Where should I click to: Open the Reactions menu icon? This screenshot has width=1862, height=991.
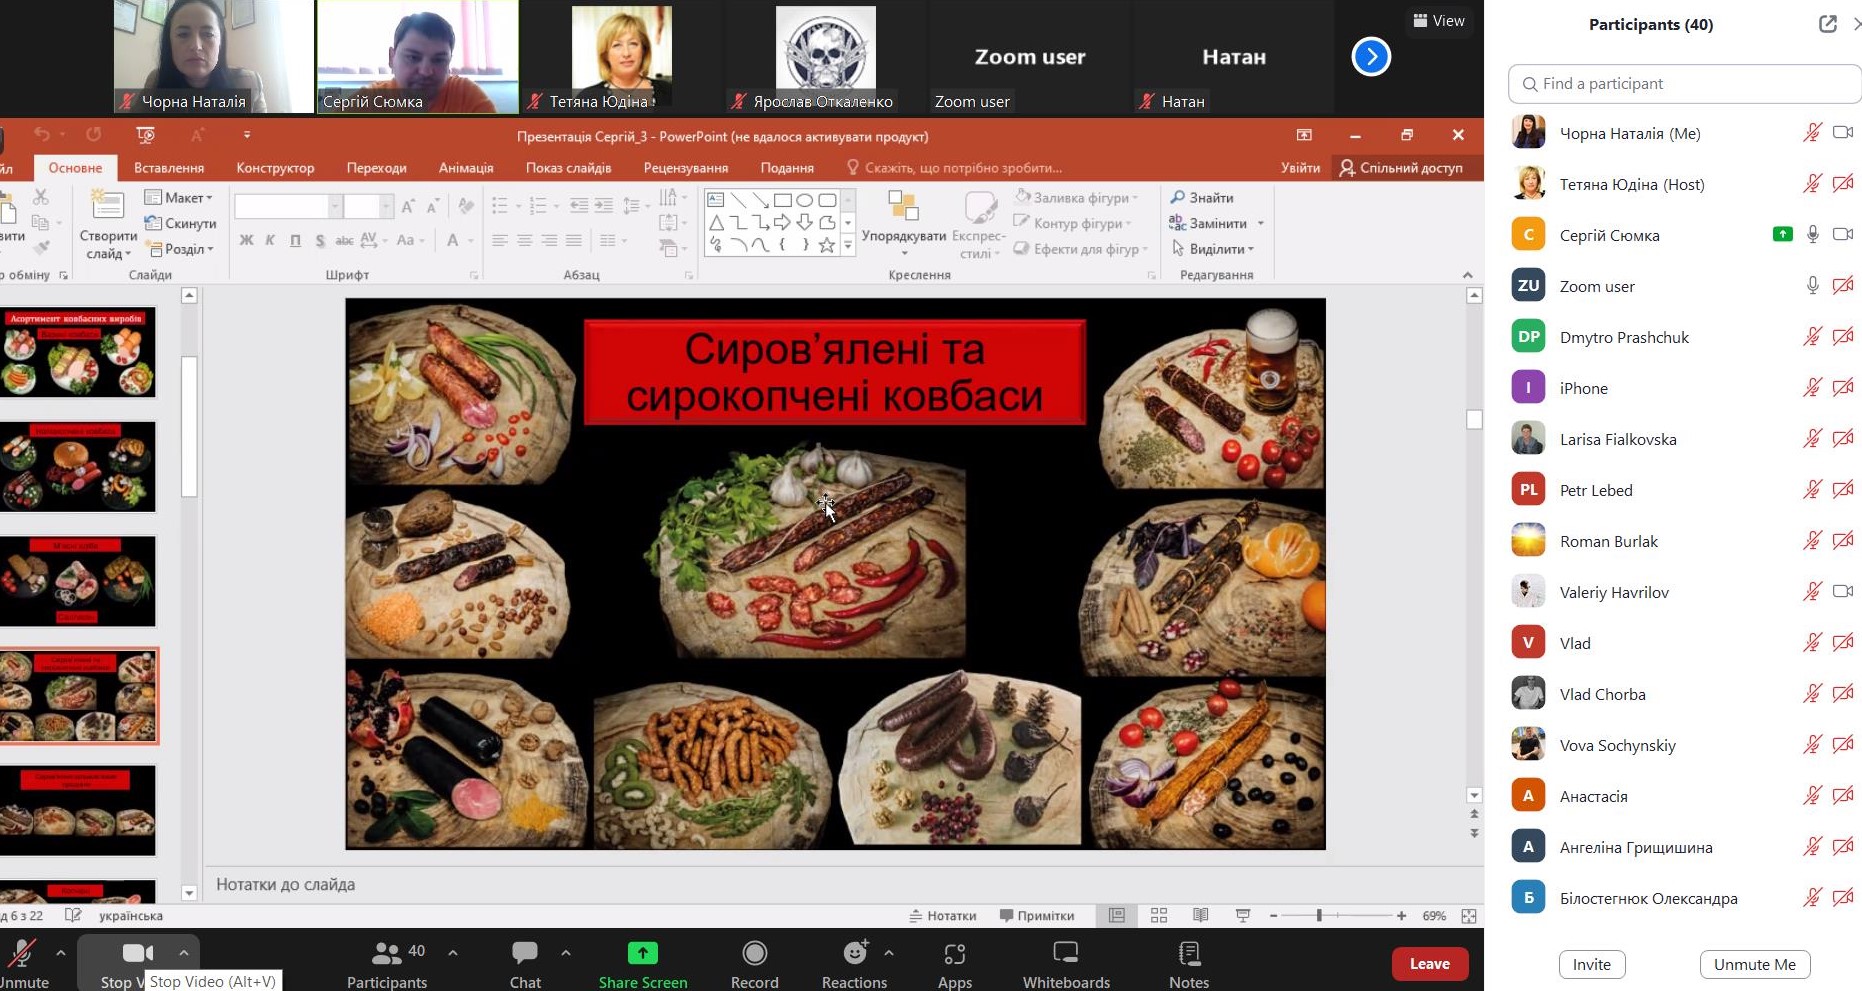[x=854, y=954]
